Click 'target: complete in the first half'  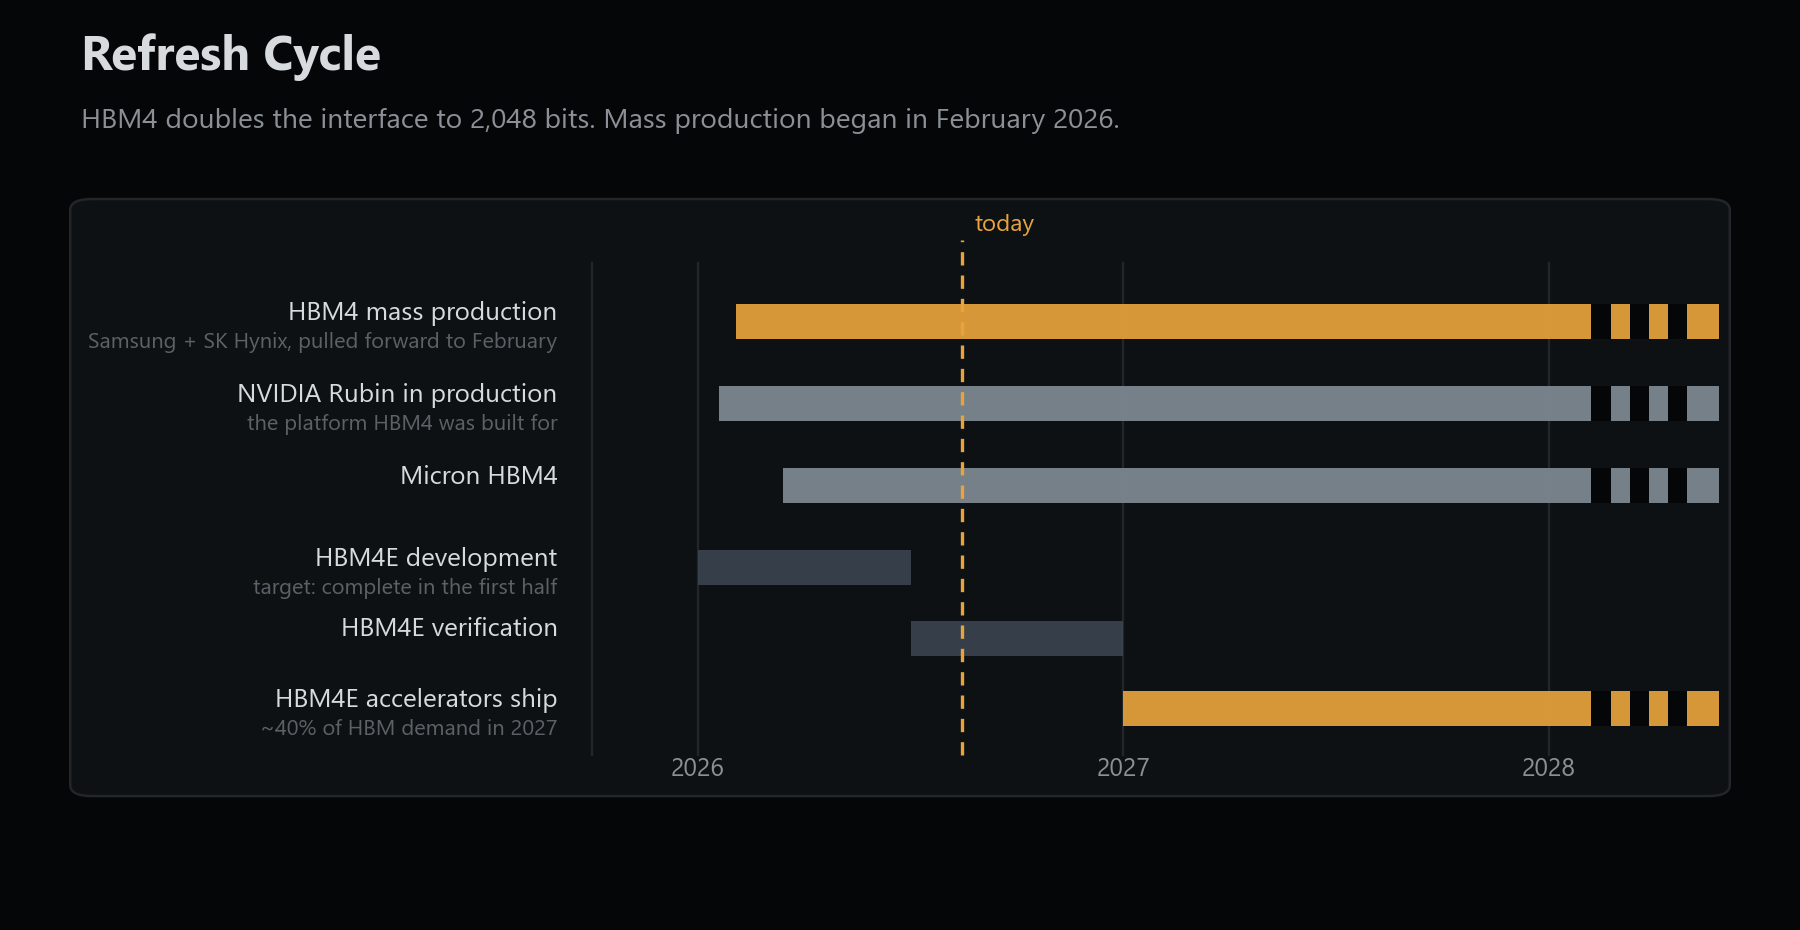405,587
